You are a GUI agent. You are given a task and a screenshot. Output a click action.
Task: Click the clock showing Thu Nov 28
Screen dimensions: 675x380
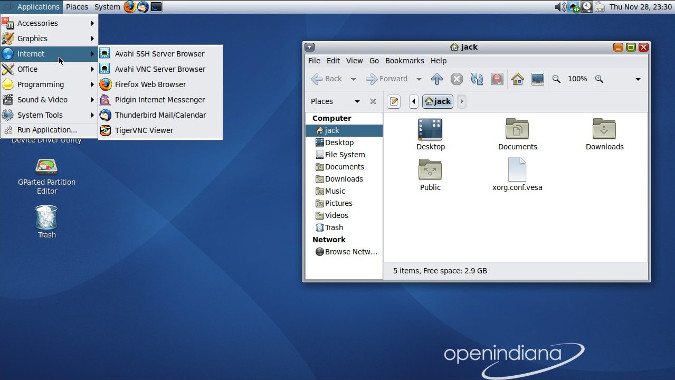640,7
